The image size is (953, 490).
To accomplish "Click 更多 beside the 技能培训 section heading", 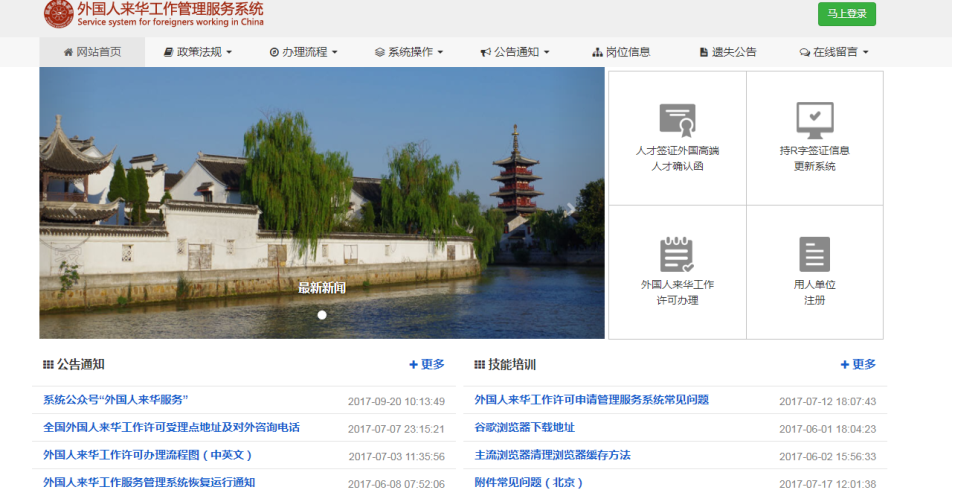I will pos(858,365).
